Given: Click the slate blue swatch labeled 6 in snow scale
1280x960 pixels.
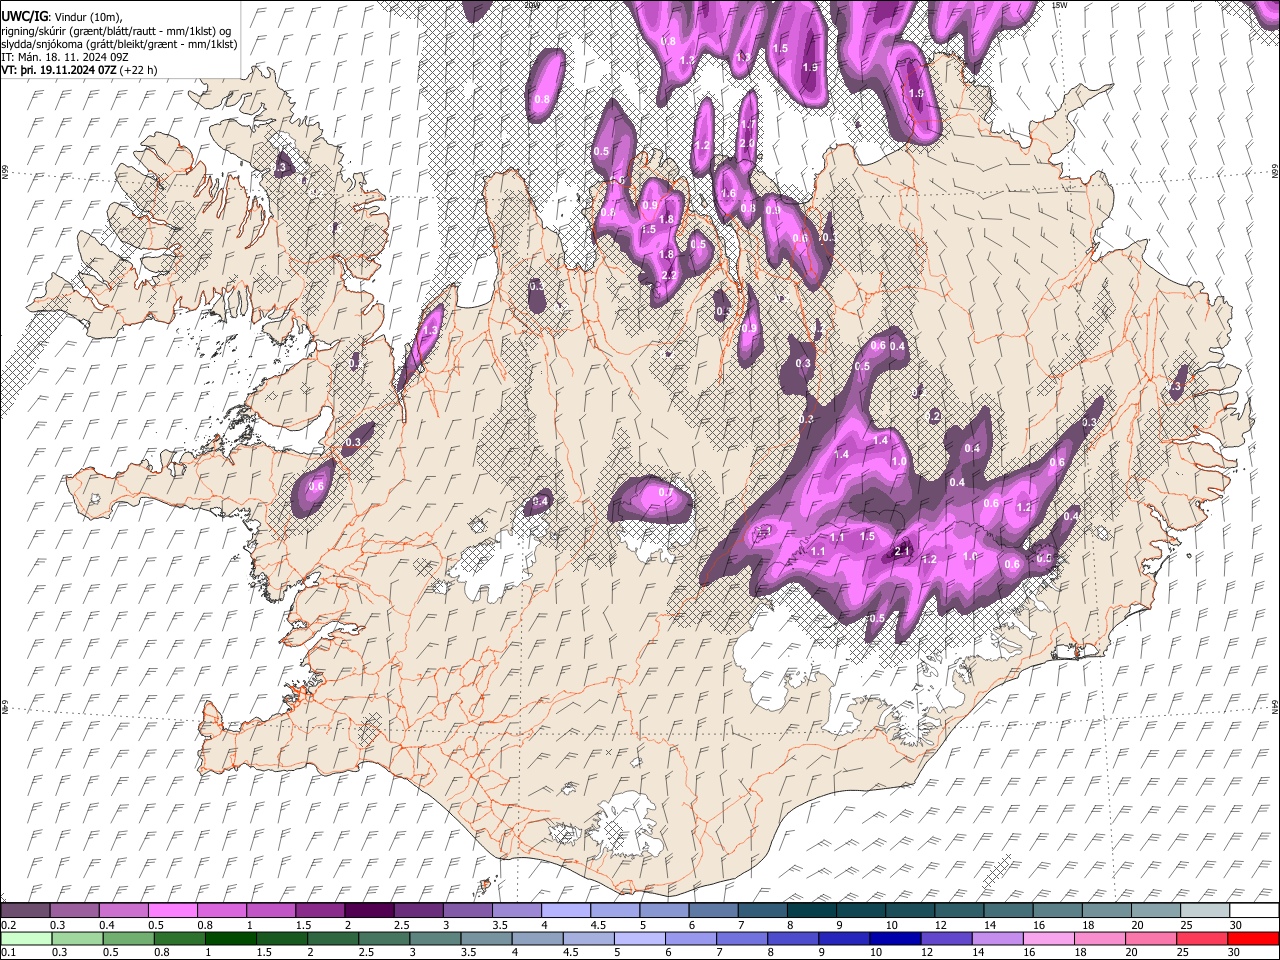Looking at the screenshot, I should 713,911.
